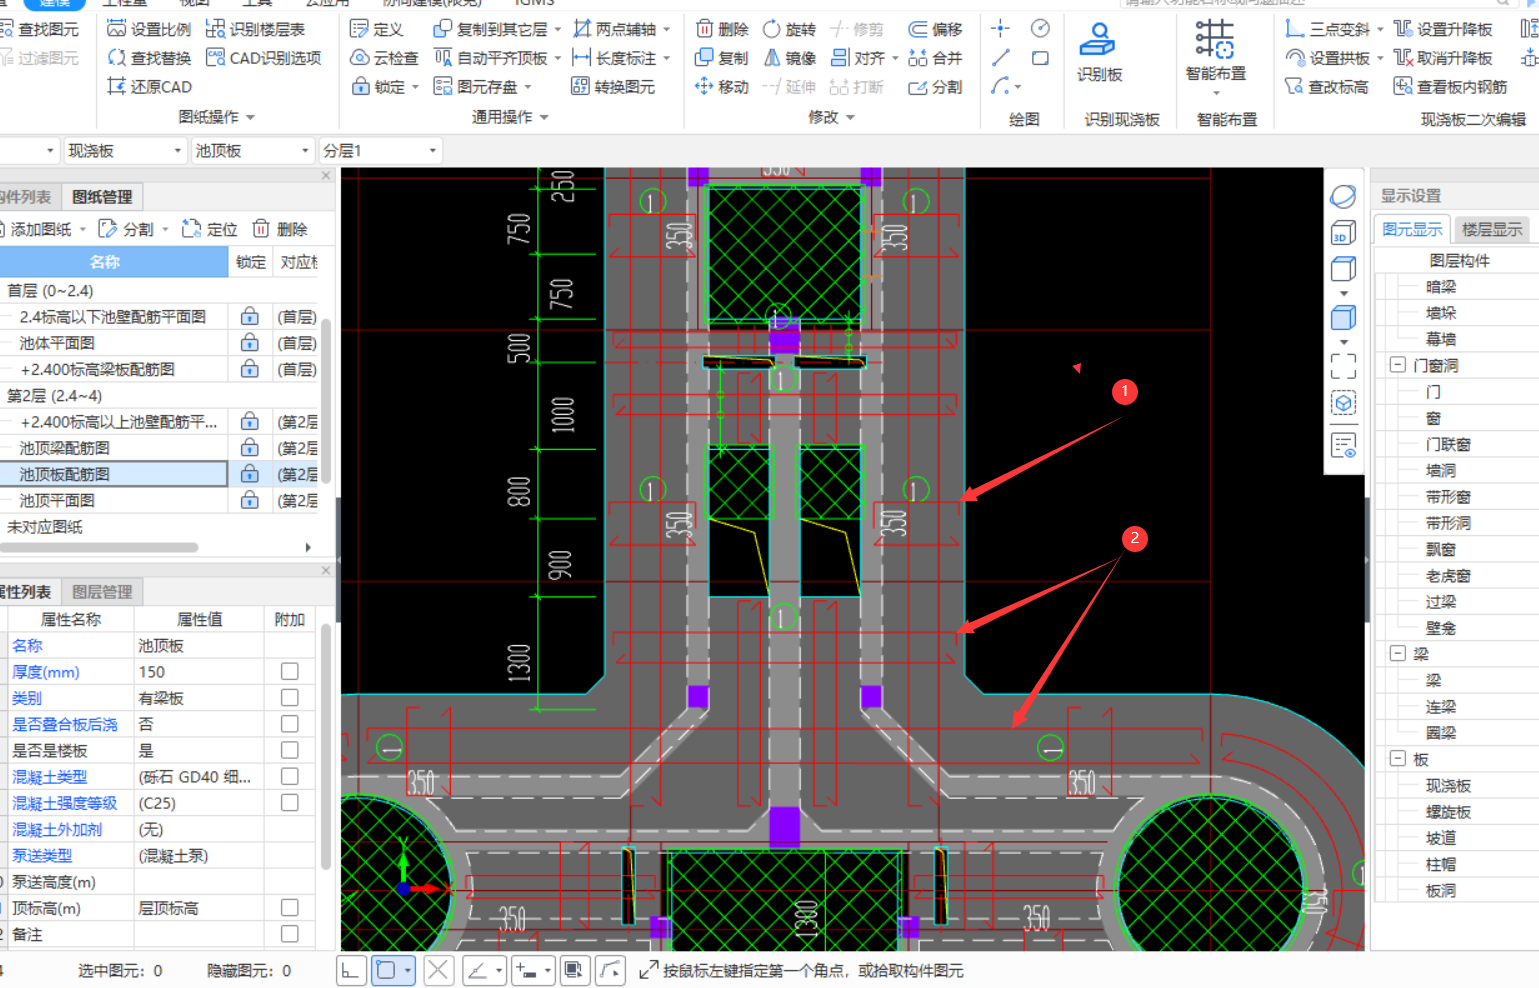
Task: Click the 查找图元 find-element tool
Action: (x=41, y=29)
